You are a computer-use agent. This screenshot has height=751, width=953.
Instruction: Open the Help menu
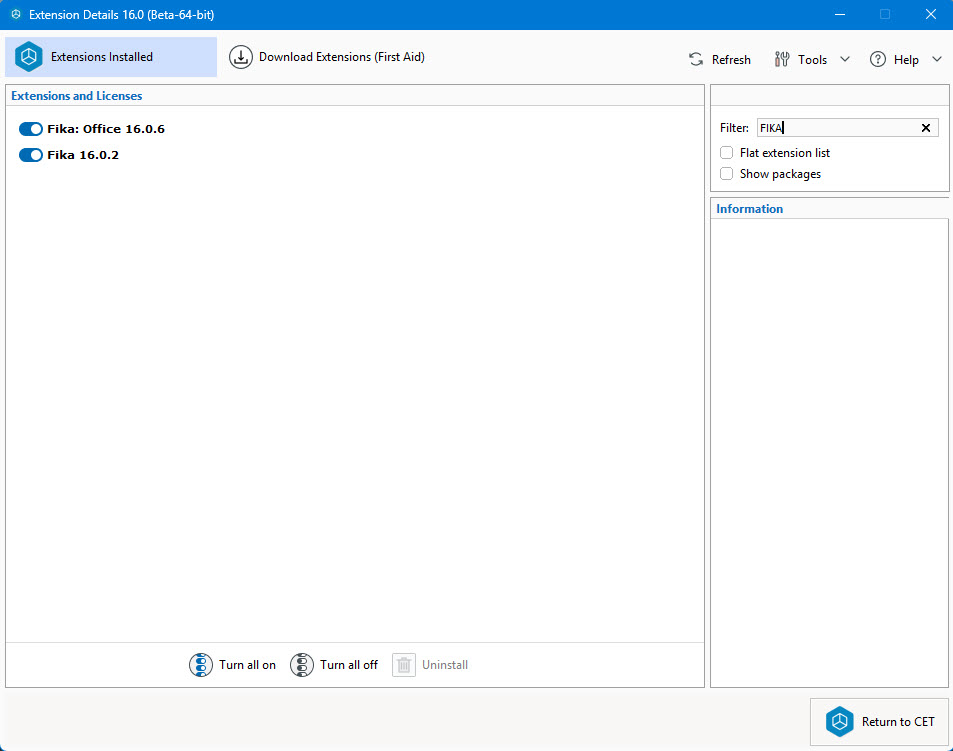pyautogui.click(x=906, y=60)
